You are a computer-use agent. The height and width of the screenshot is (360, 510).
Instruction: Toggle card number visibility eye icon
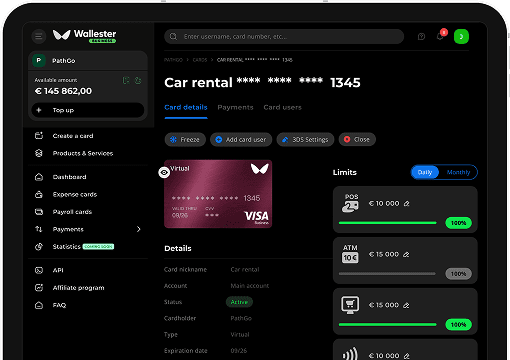pyautogui.click(x=164, y=172)
